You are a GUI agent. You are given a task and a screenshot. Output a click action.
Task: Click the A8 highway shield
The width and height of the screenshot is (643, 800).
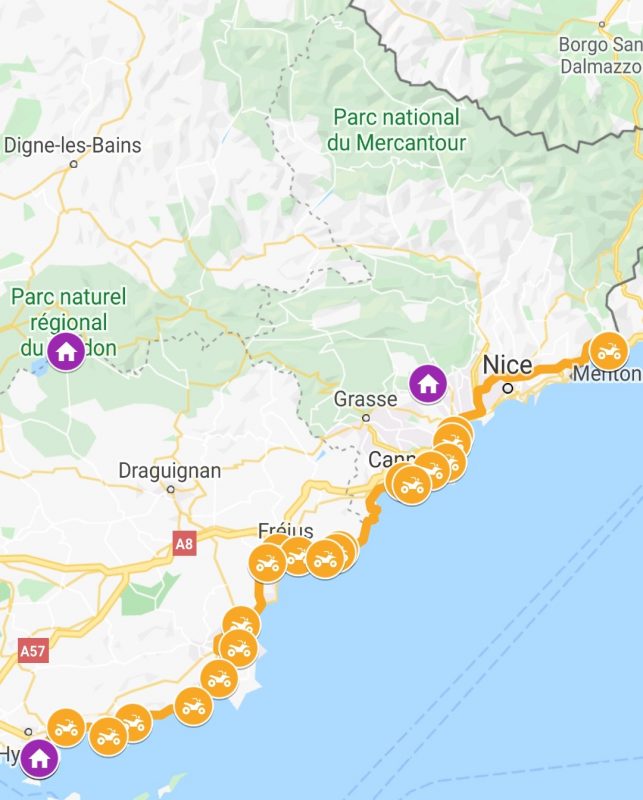[x=184, y=544]
